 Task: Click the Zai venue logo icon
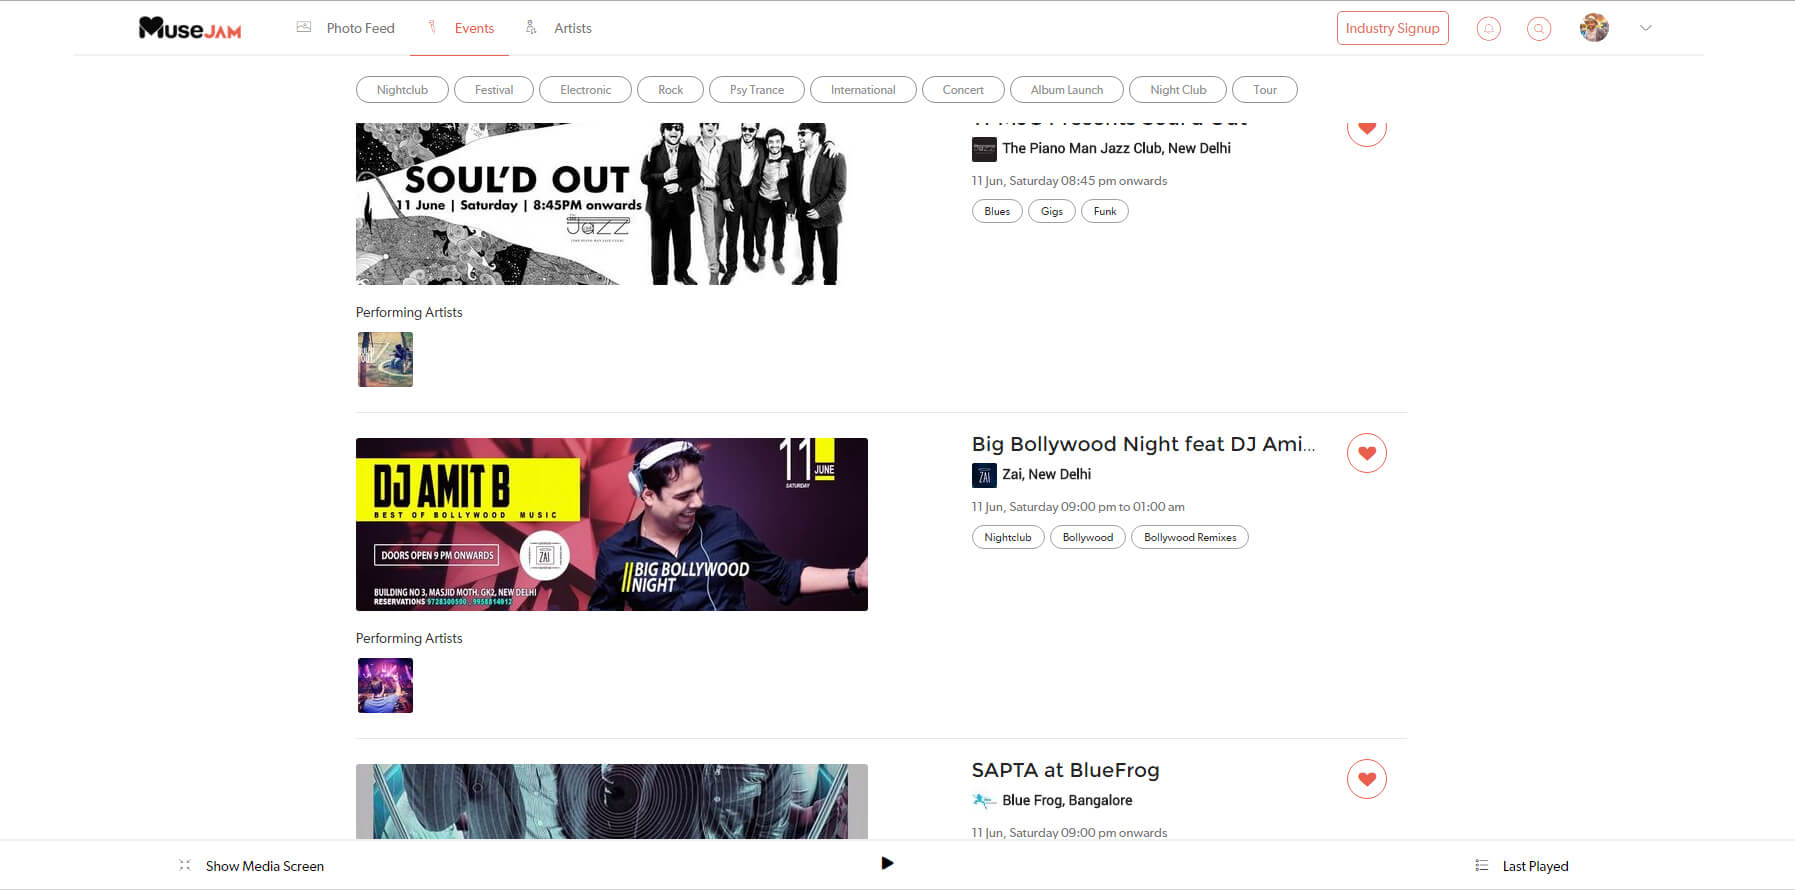(x=984, y=475)
